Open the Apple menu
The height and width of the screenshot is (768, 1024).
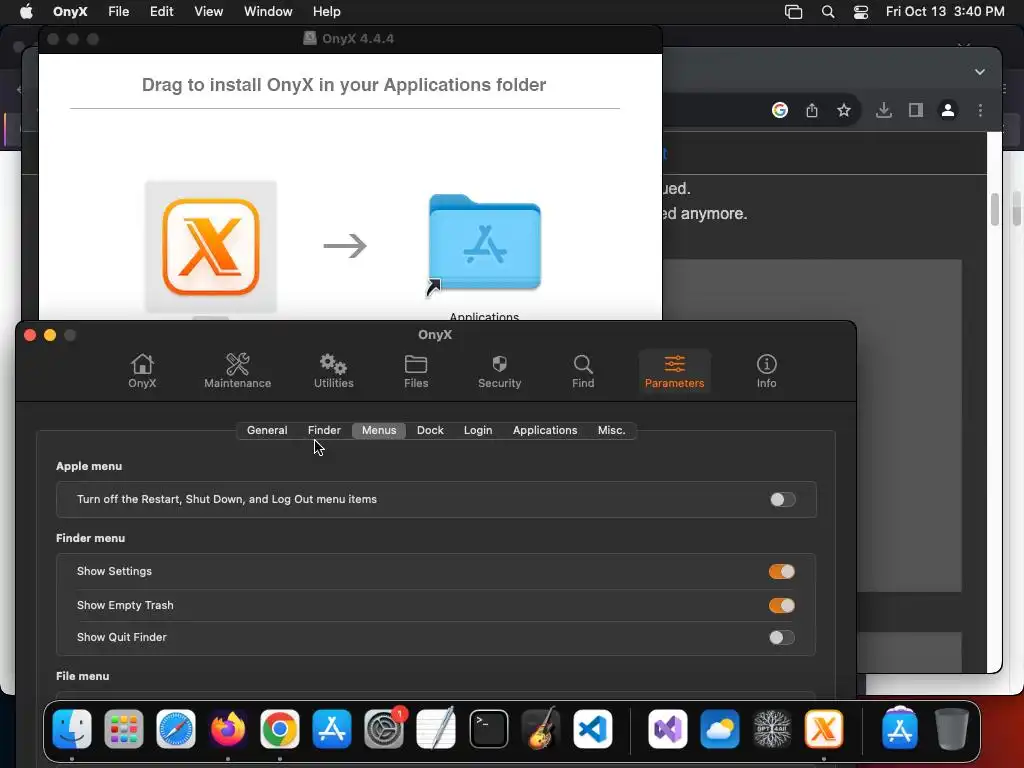pos(25,12)
